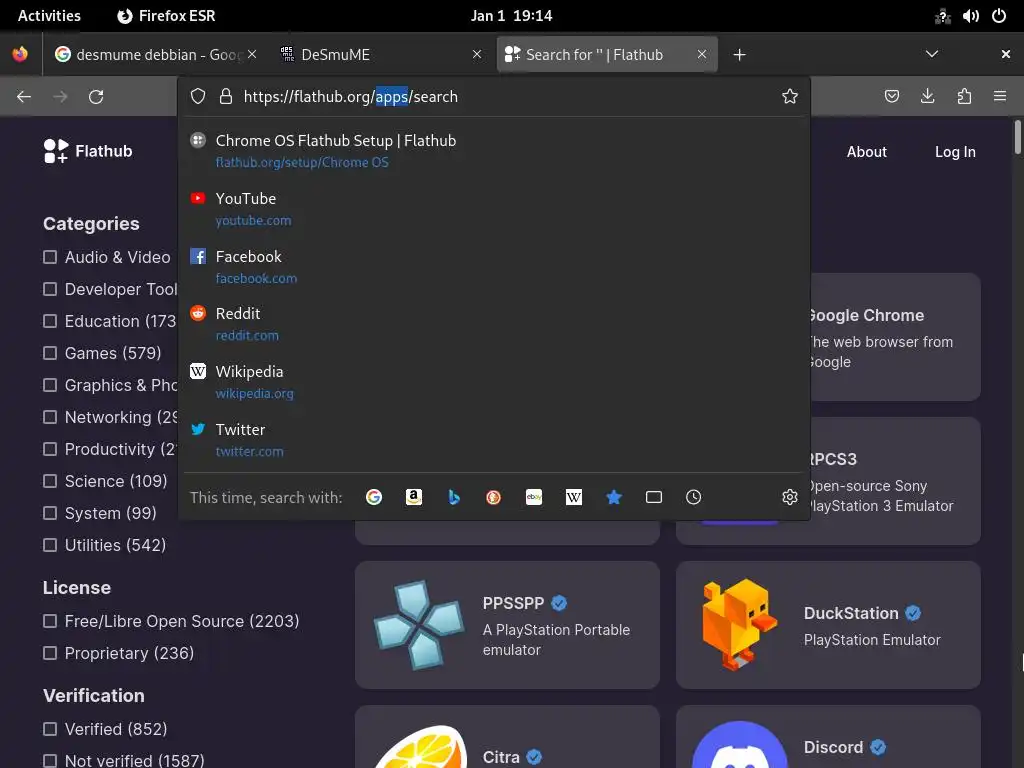Expand the list all tabs chevron
Image resolution: width=1024 pixels, height=768 pixels.
pyautogui.click(x=932, y=54)
